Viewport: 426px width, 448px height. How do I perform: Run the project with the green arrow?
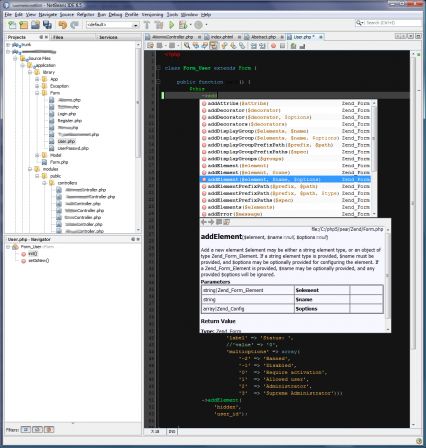coord(171,25)
